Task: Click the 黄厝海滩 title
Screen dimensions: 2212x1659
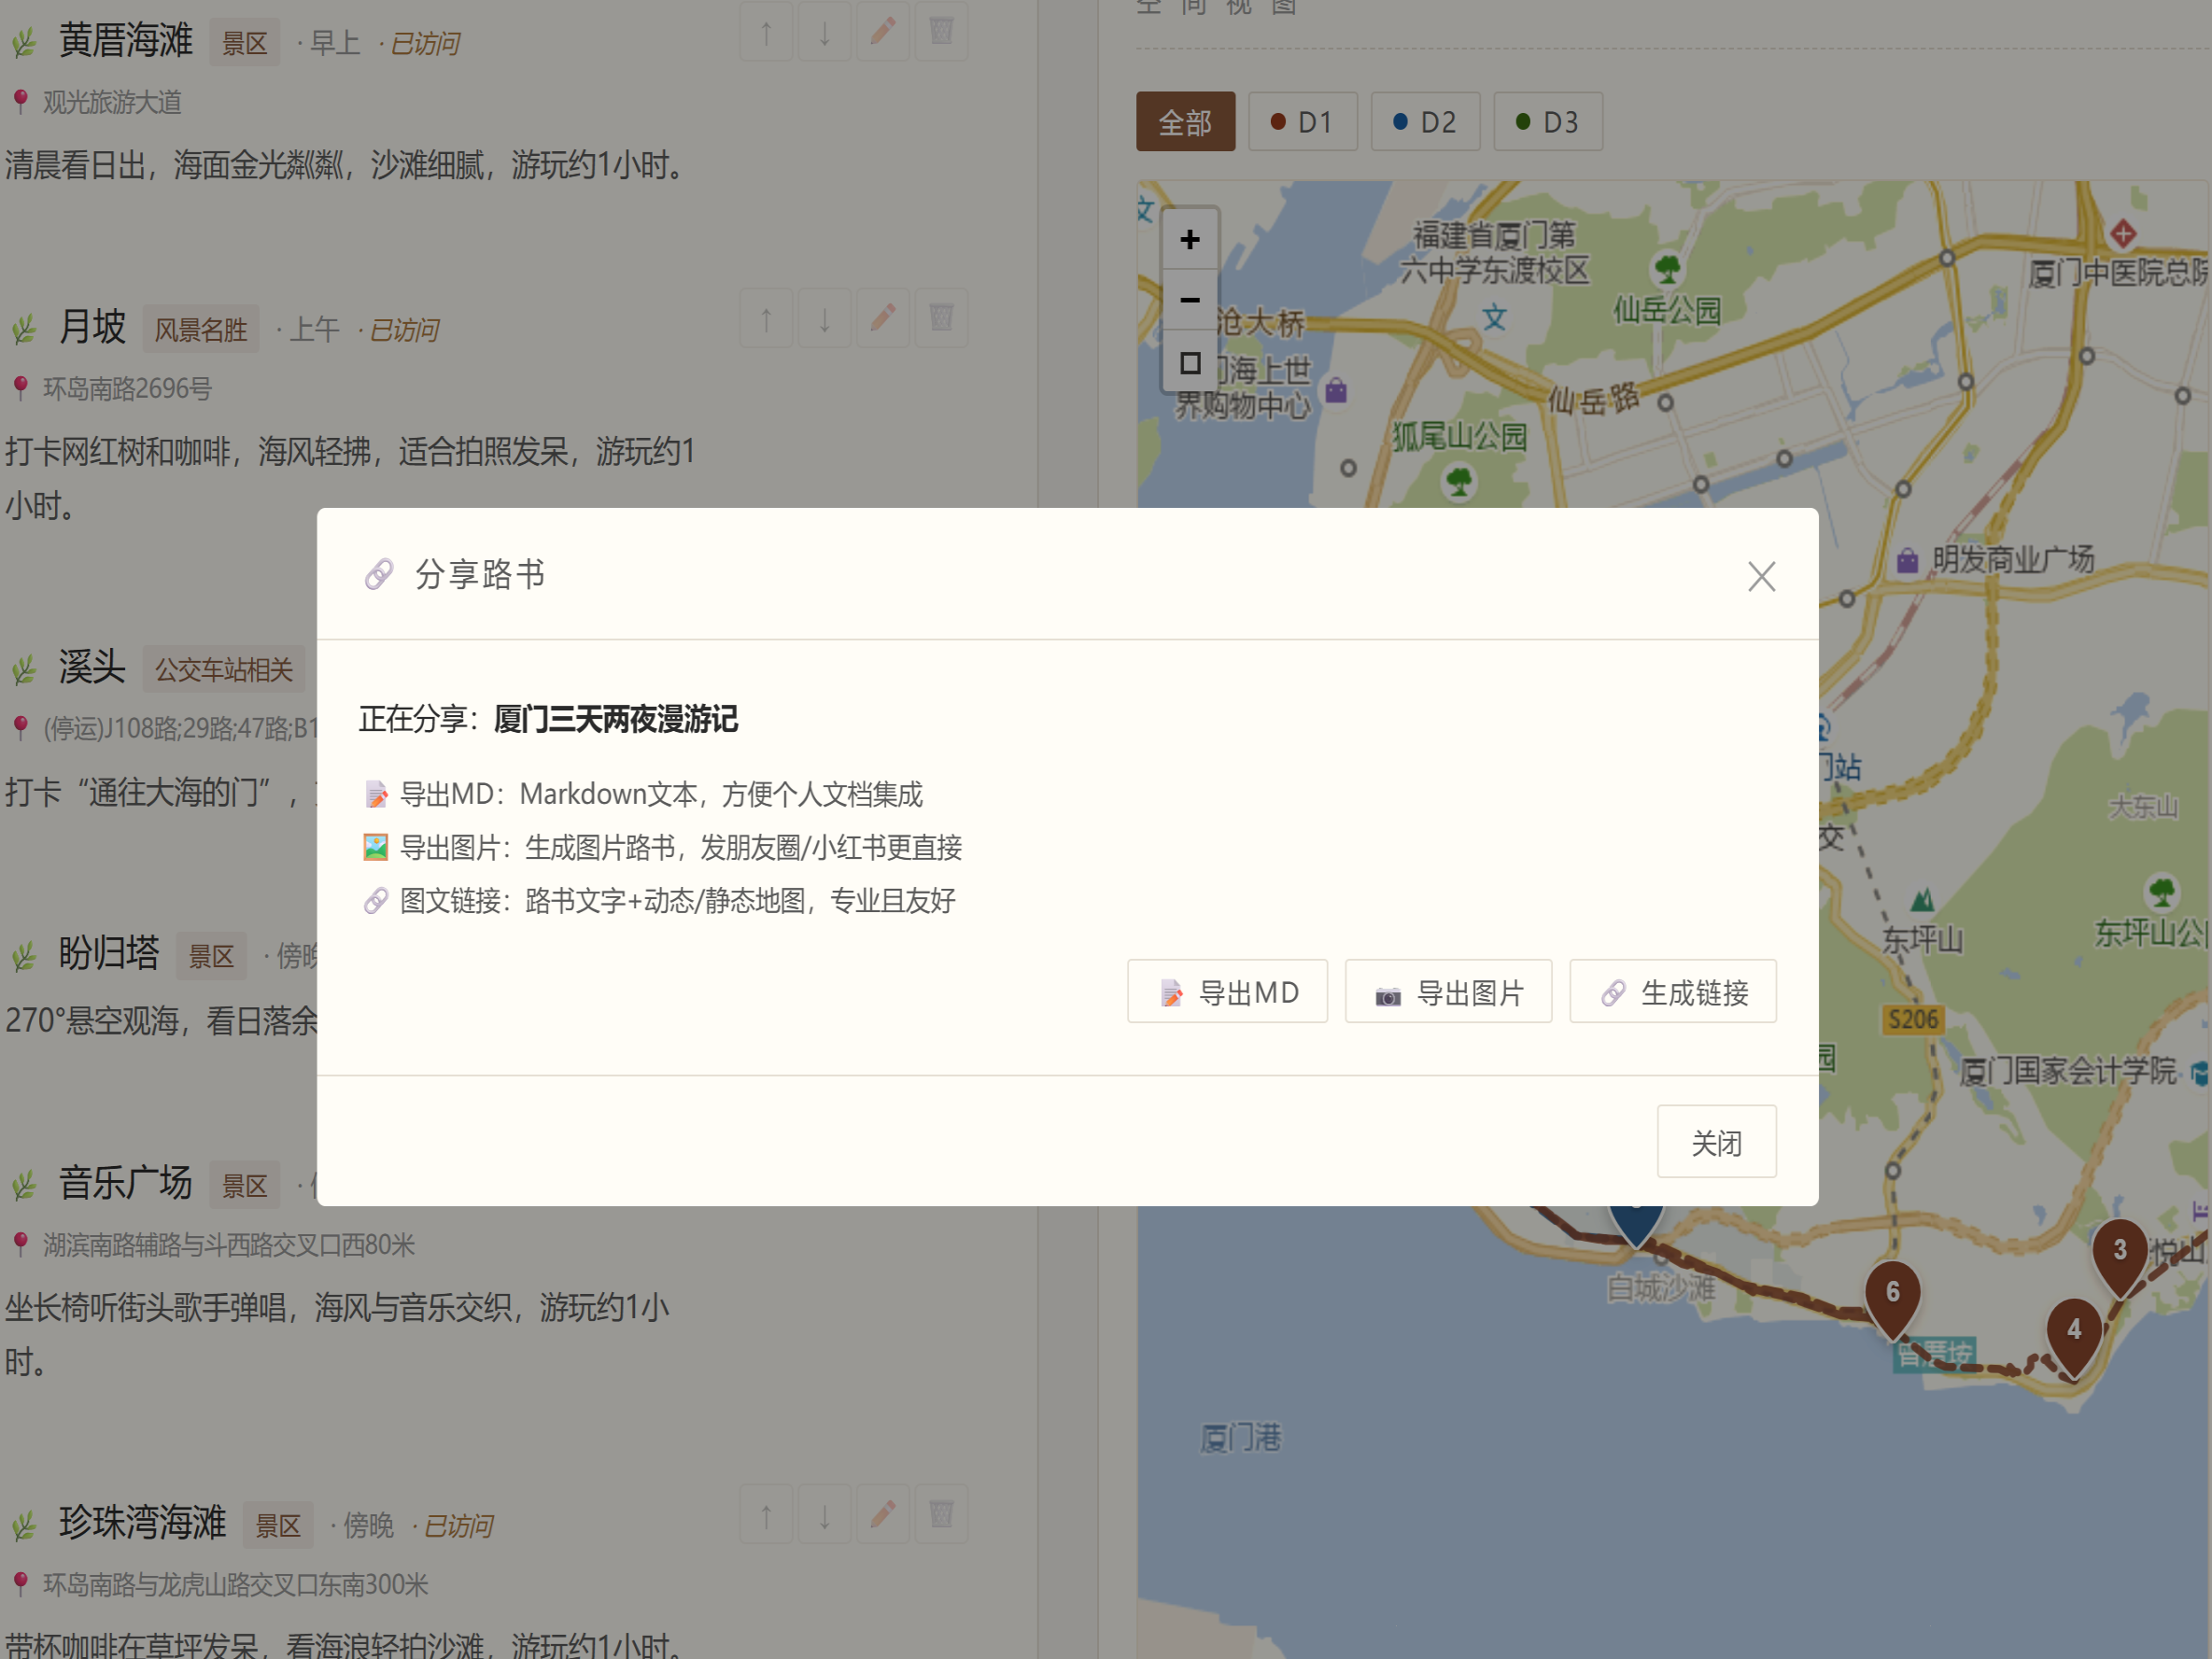Action: click(x=125, y=40)
